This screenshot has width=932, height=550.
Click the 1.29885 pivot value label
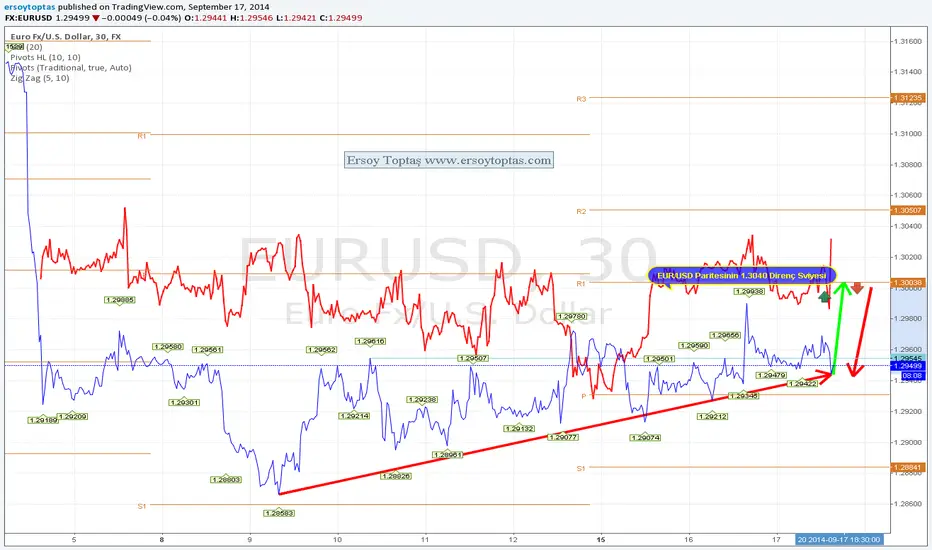[x=119, y=300]
